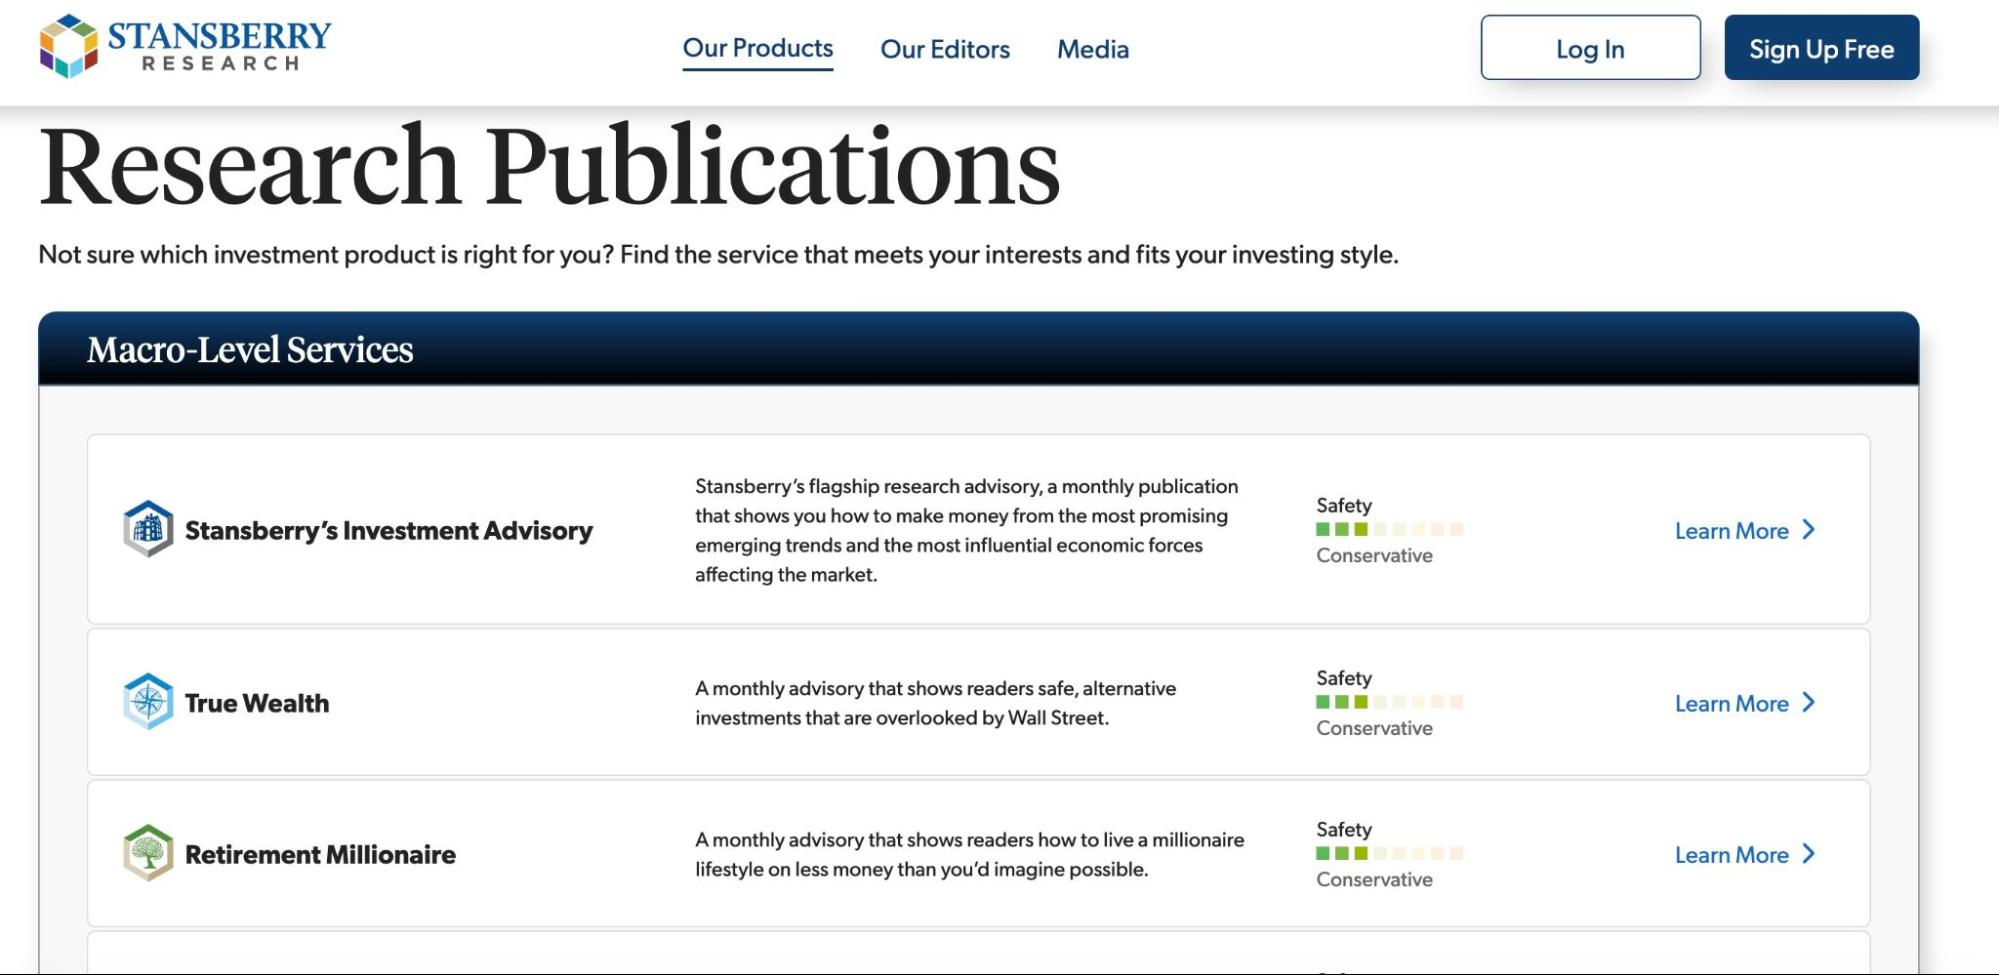This screenshot has height=975, width=1999.
Task: Select the True Wealth publication title
Action: tap(257, 703)
